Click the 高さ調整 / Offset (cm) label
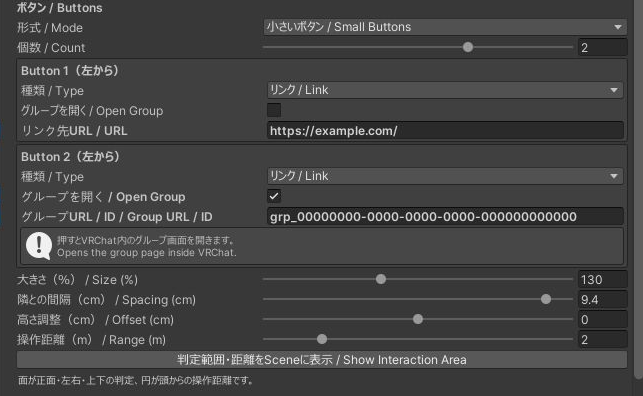 (95, 320)
